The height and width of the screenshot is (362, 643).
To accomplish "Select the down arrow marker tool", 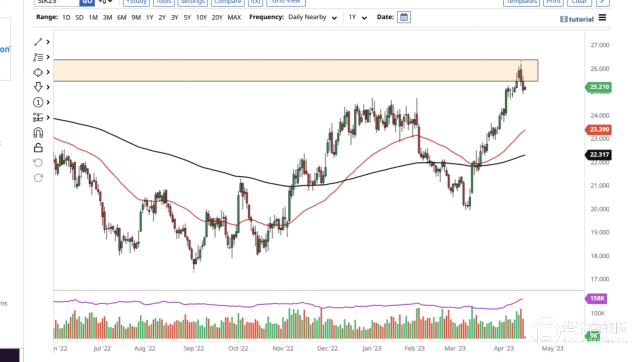I will click(x=38, y=87).
